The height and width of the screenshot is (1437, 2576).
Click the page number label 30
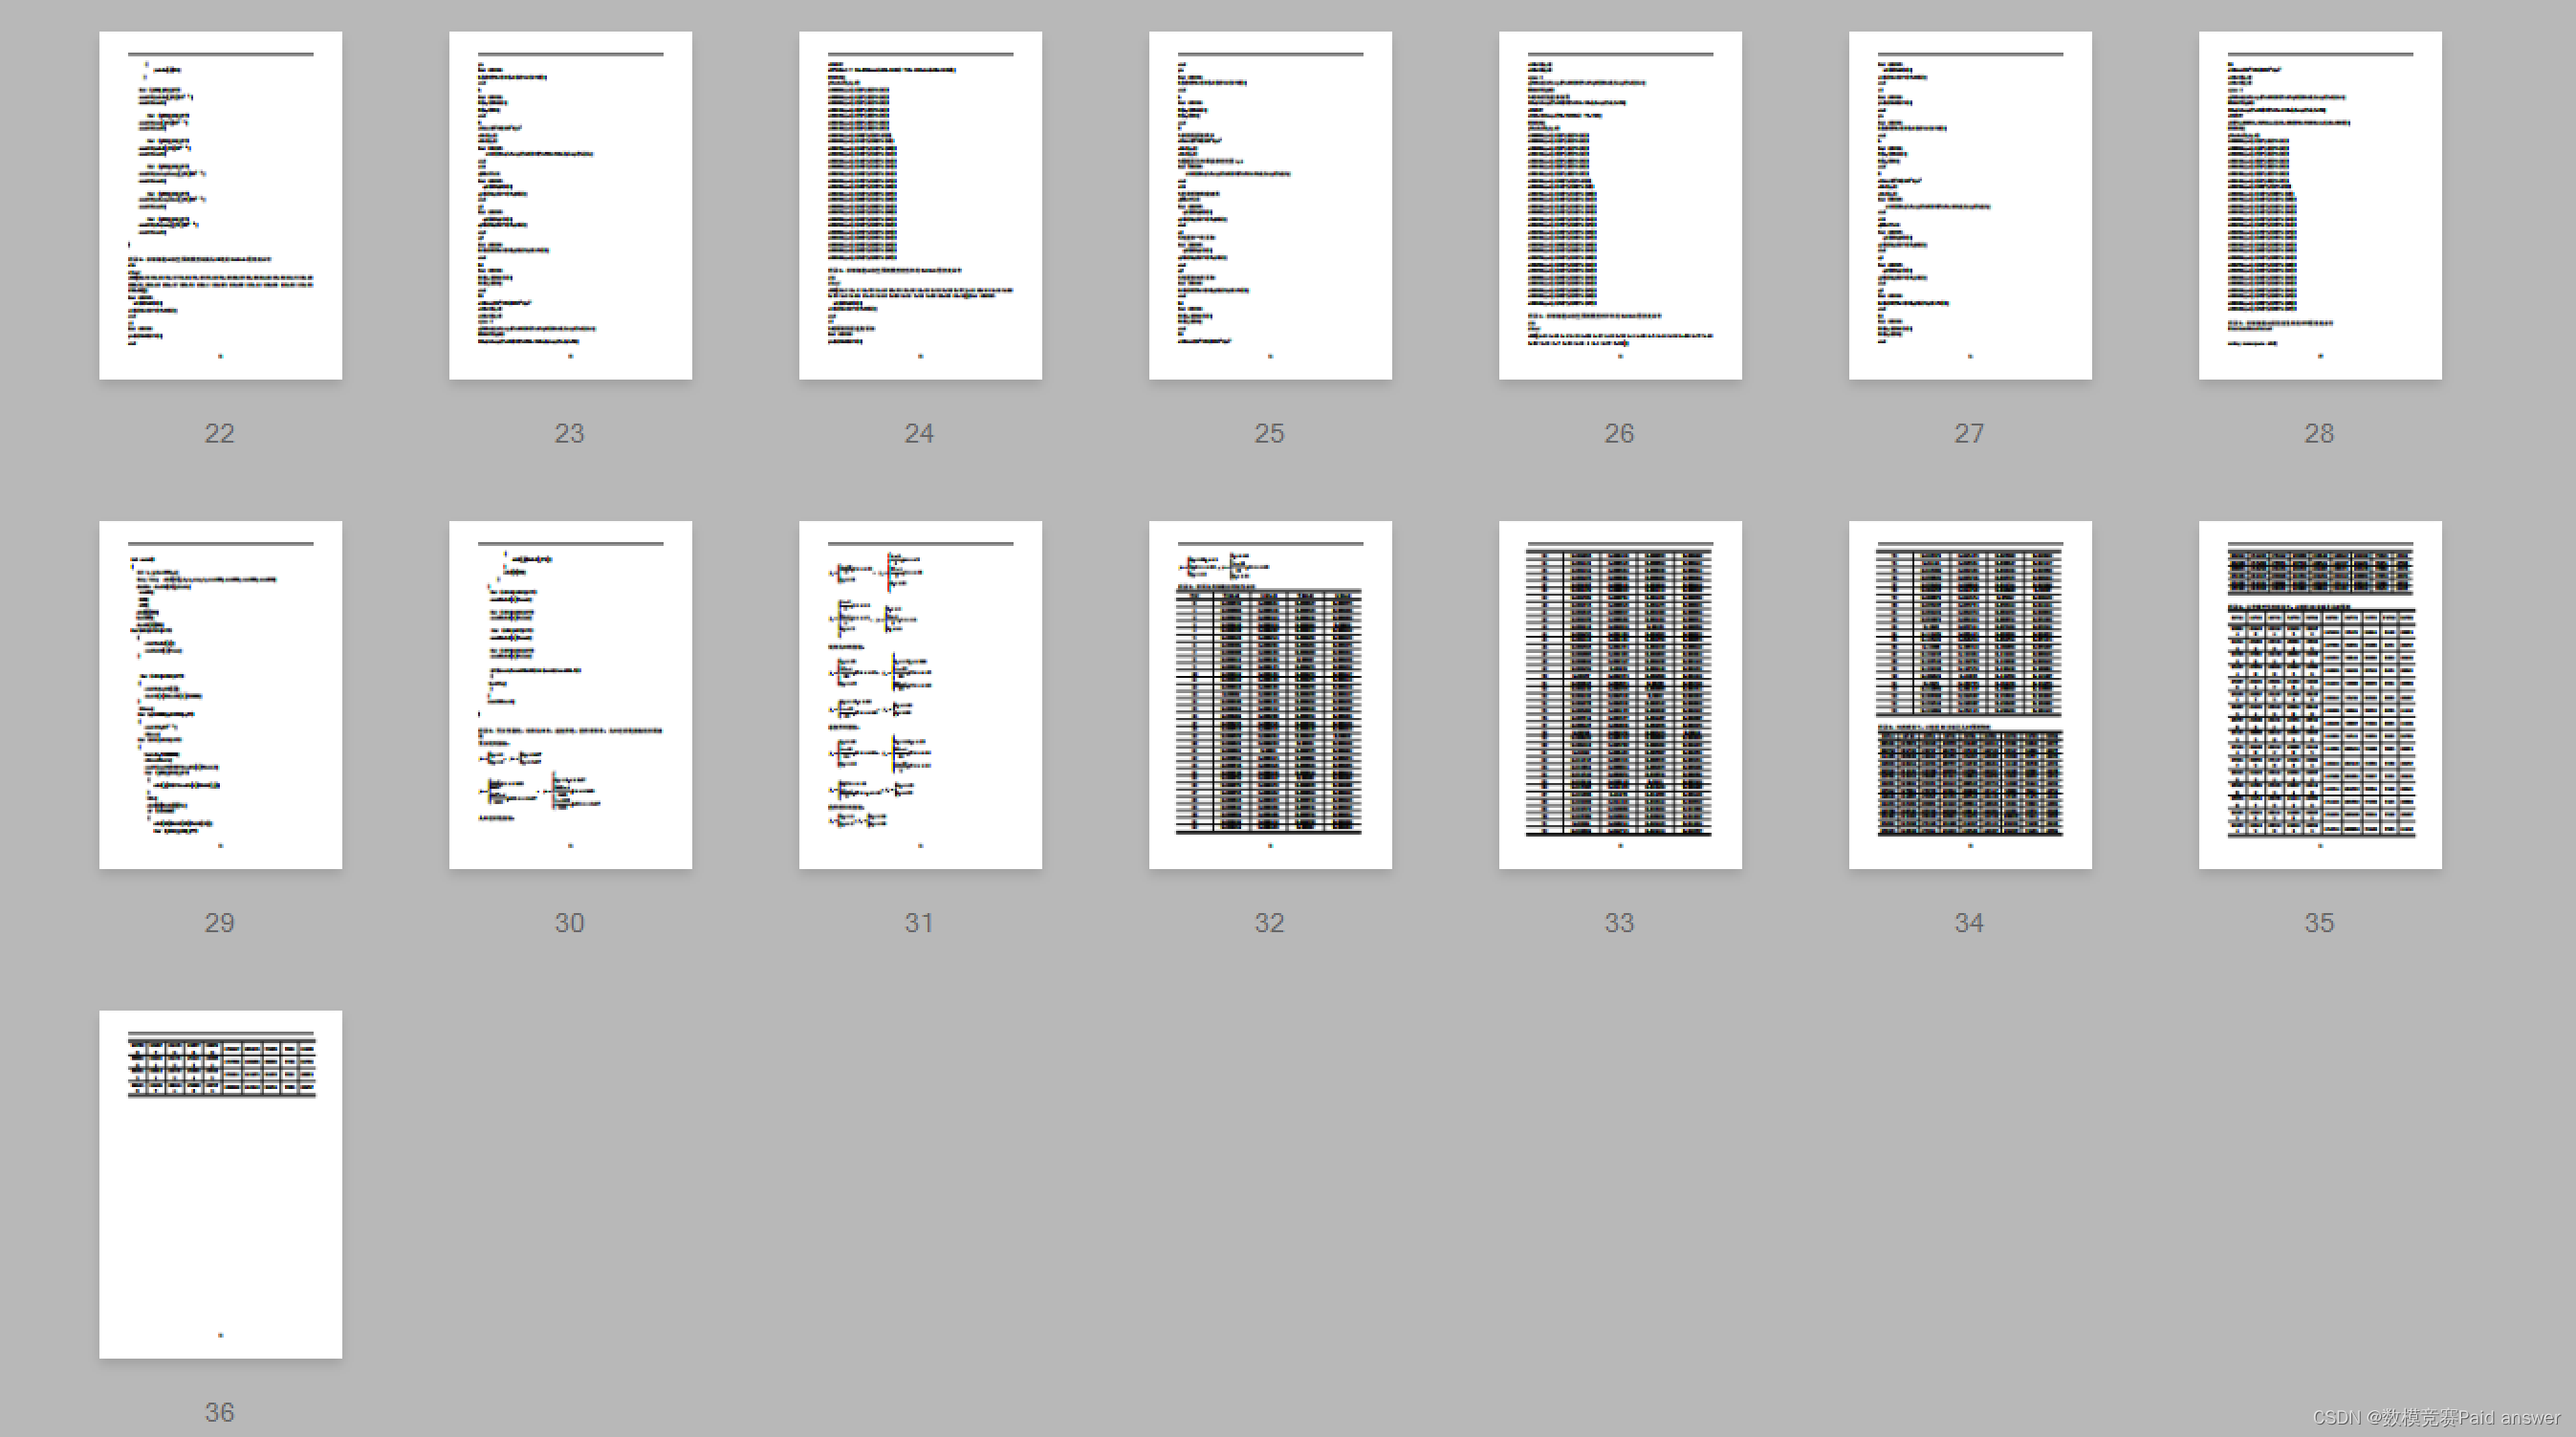[x=570, y=922]
